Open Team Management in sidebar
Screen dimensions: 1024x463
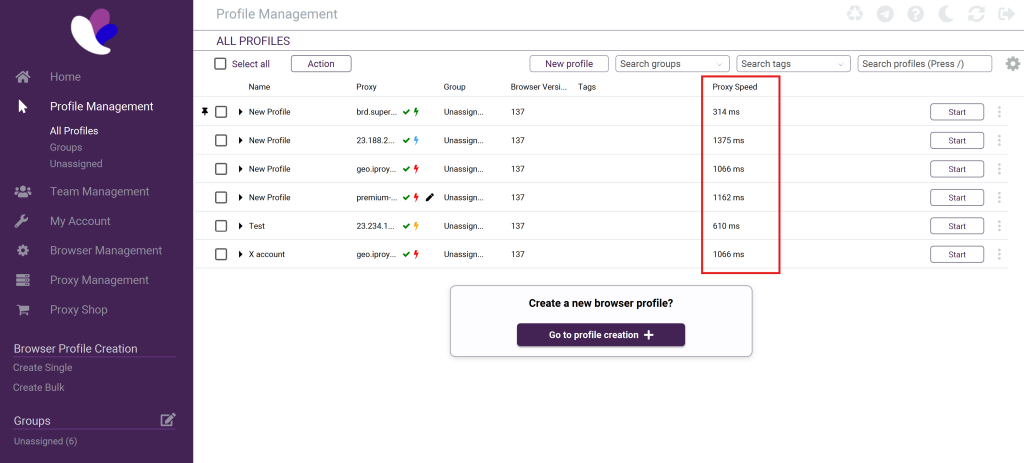coord(99,191)
